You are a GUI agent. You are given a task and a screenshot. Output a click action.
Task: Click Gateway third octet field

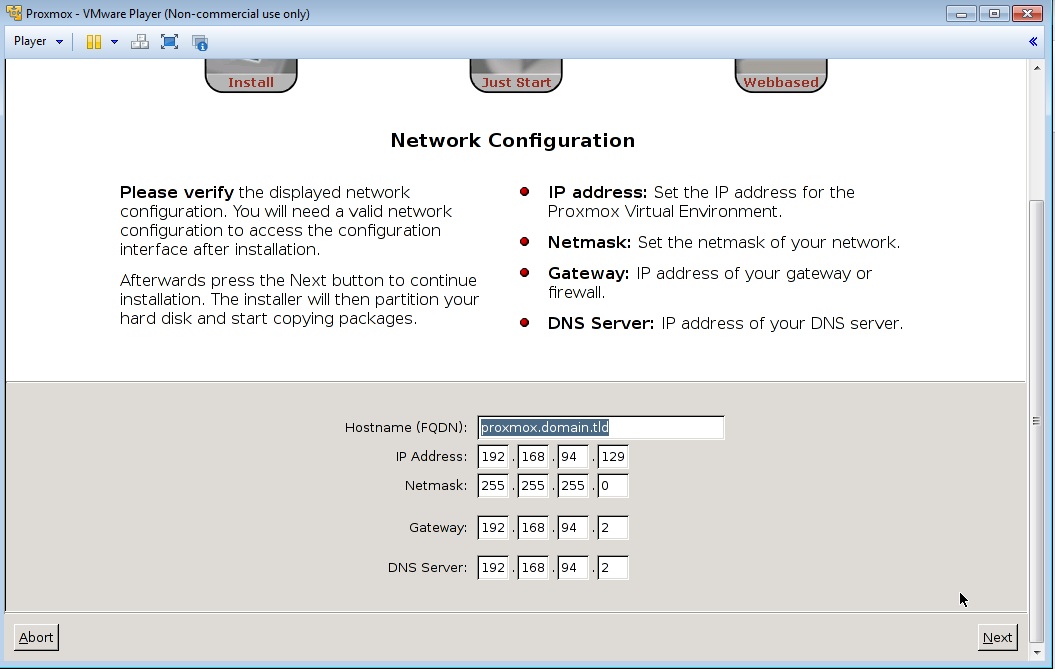click(573, 528)
